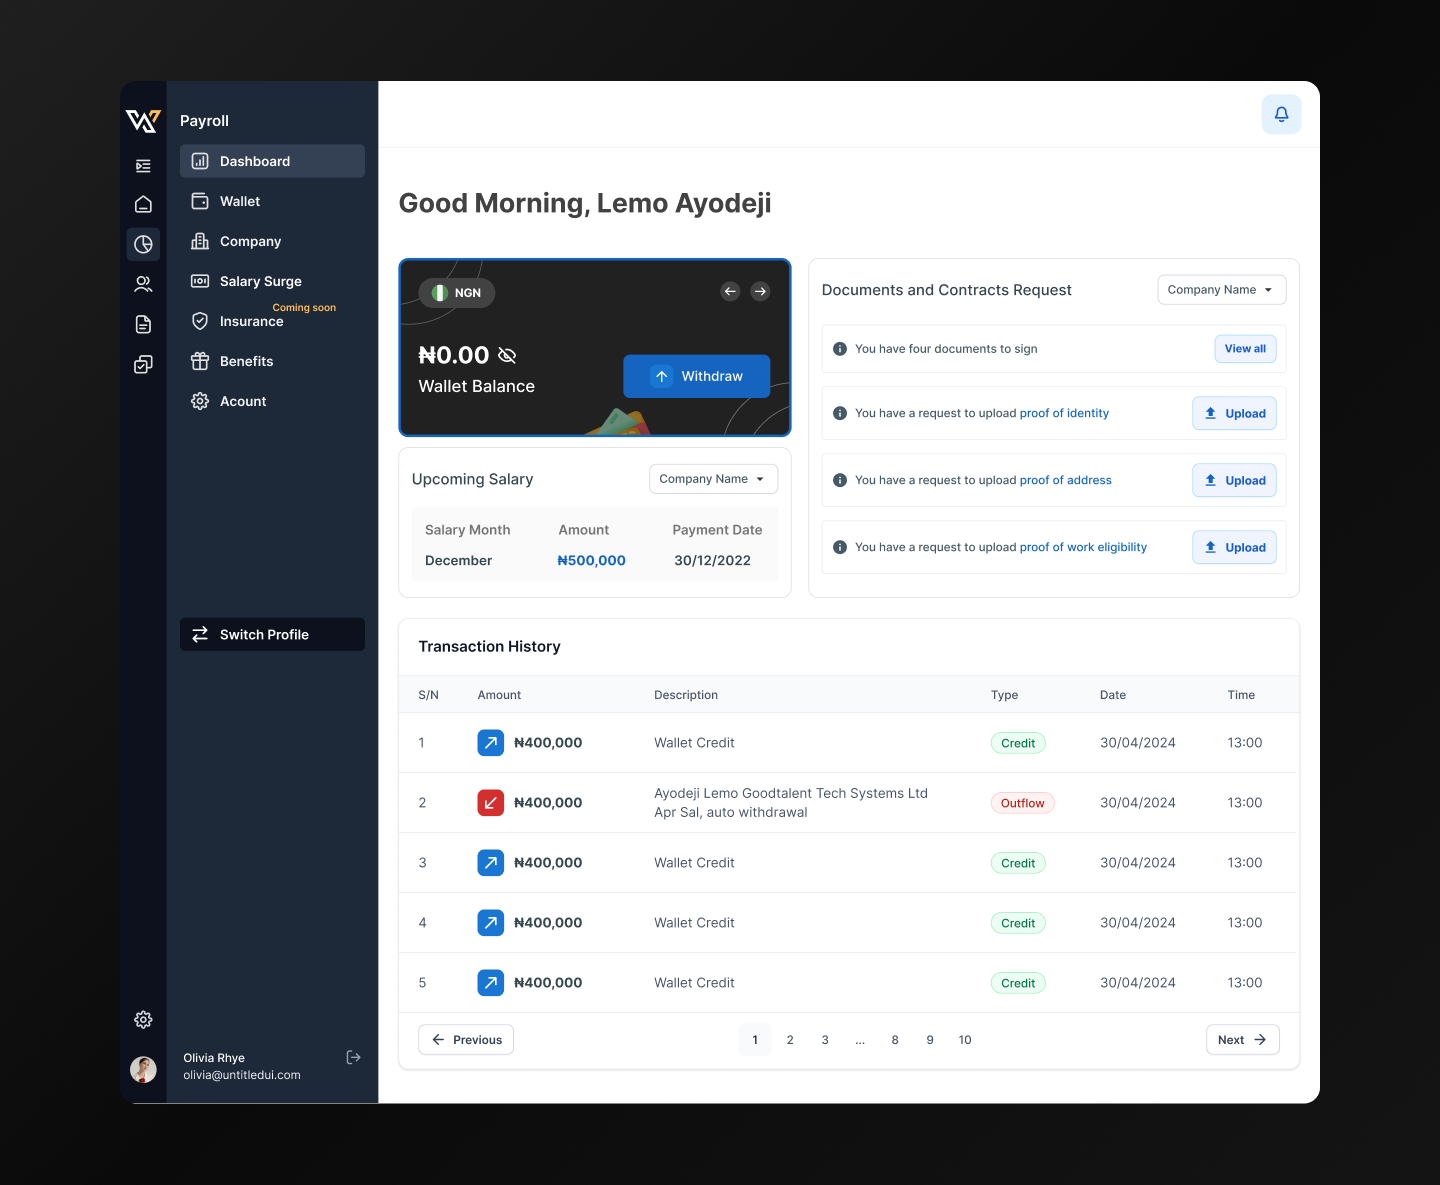Toggle the sidebar collapse menu icon

pos(143,166)
